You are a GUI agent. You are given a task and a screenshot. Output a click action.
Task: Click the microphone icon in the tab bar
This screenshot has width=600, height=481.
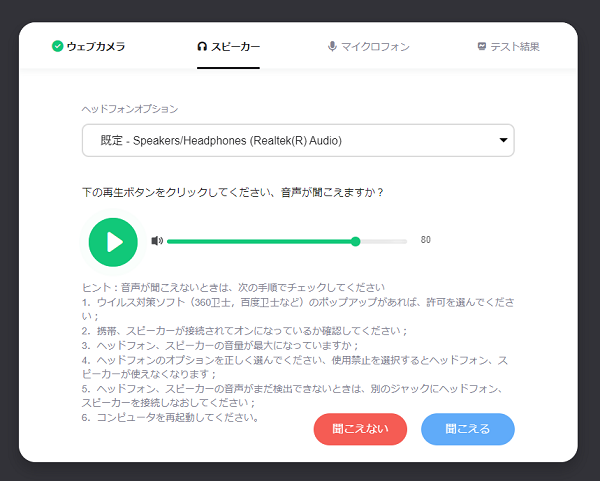(x=332, y=46)
